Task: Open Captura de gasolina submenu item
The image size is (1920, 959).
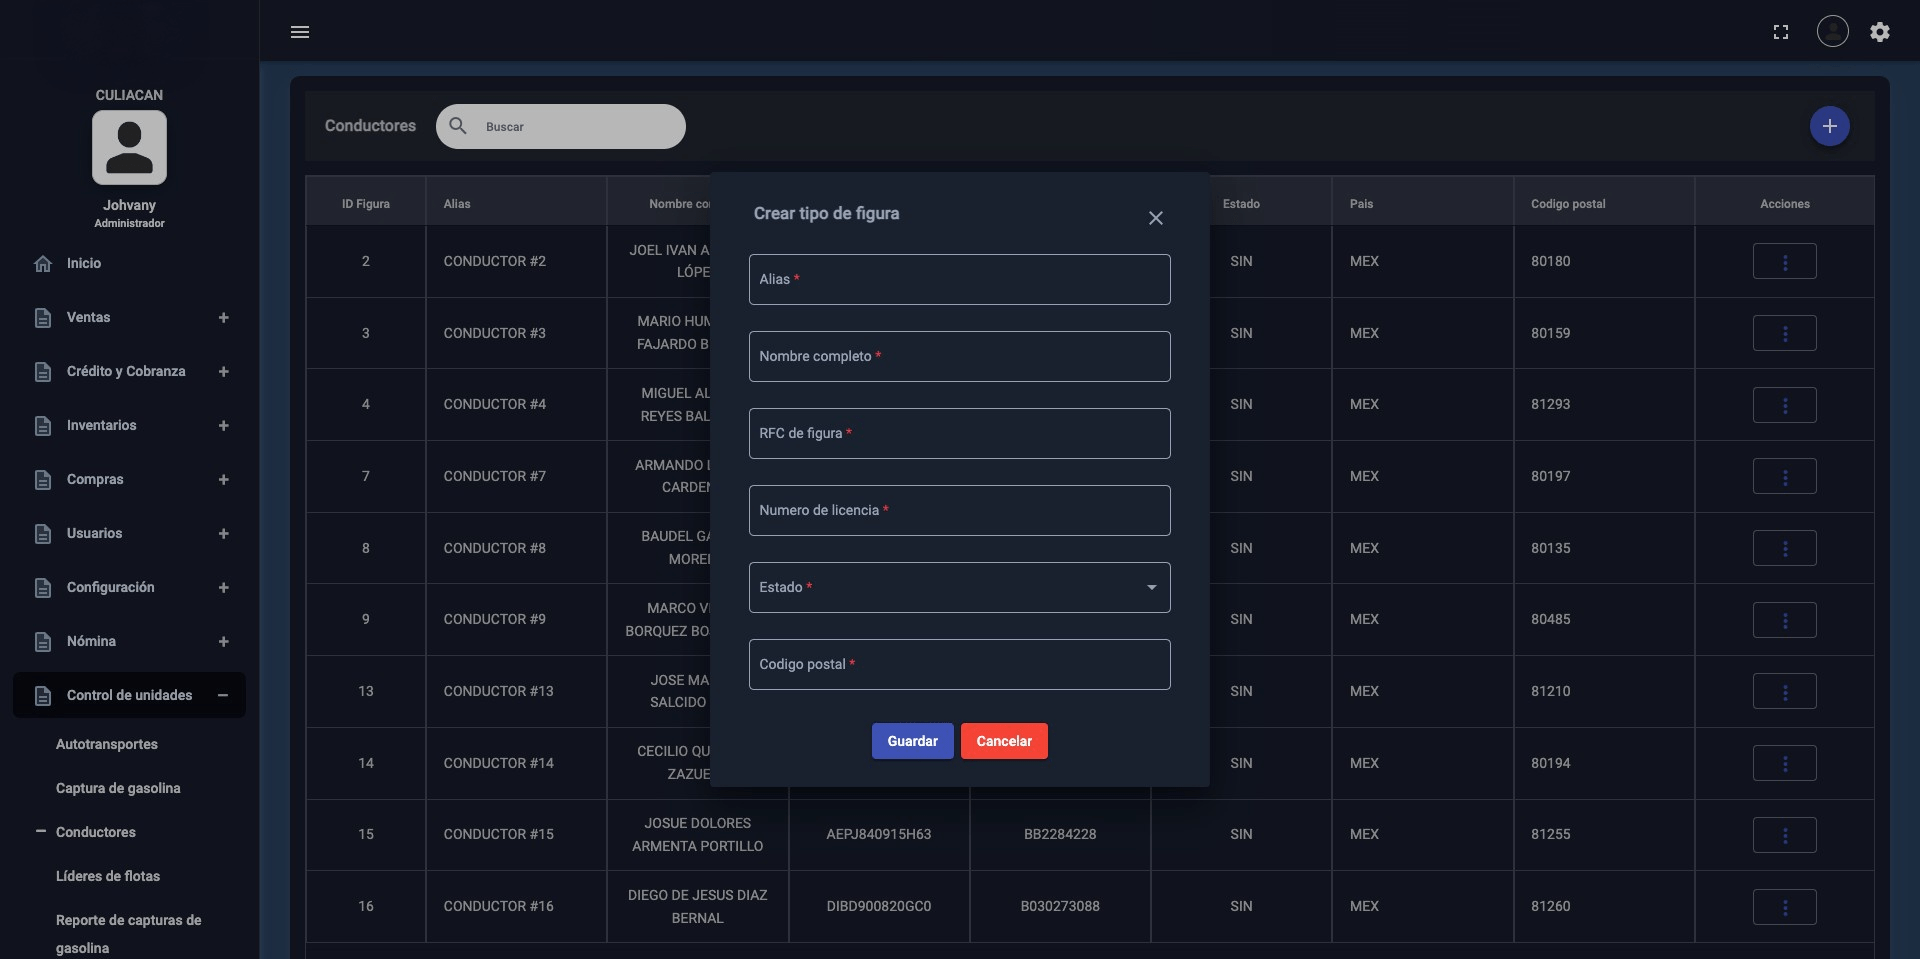Action: pos(118,788)
